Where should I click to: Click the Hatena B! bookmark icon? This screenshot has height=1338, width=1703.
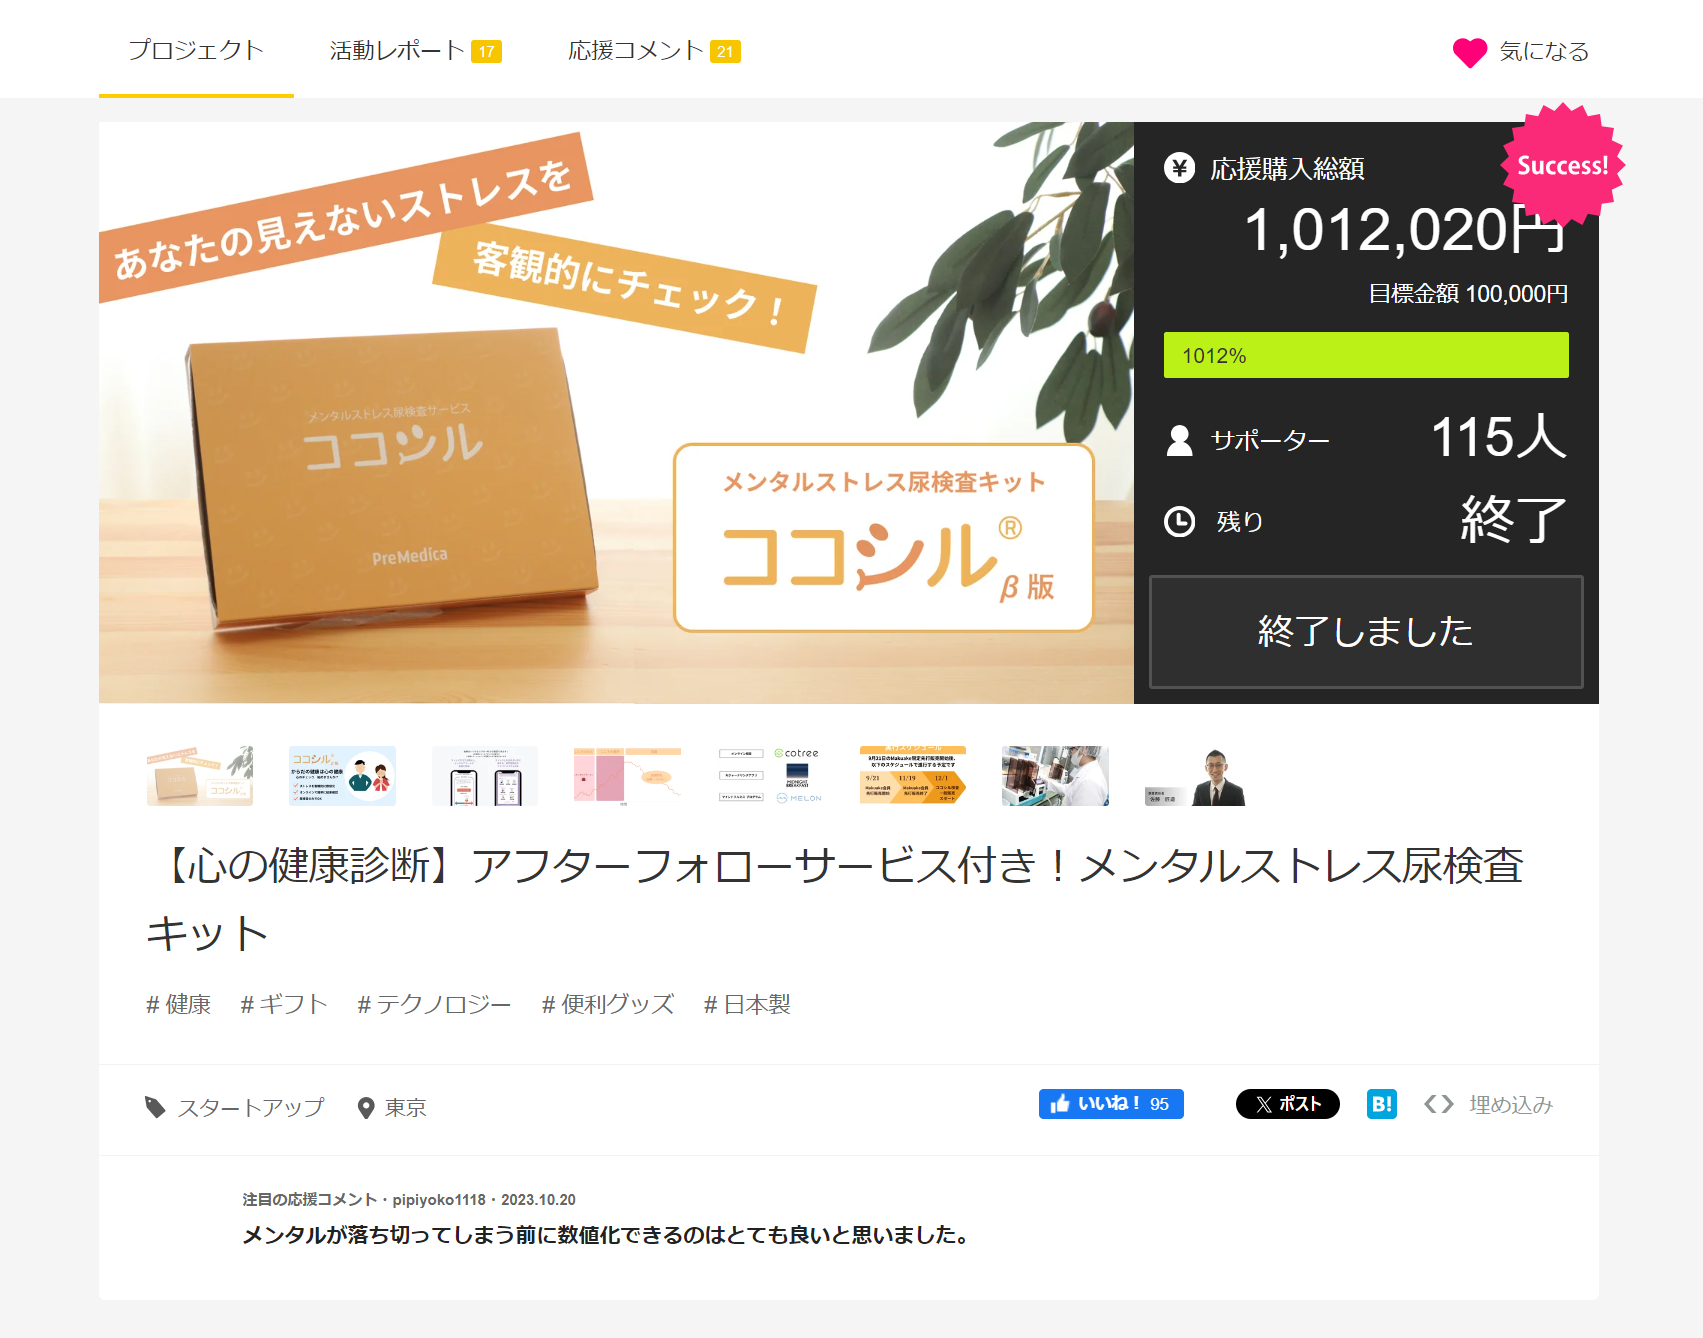[1382, 1104]
